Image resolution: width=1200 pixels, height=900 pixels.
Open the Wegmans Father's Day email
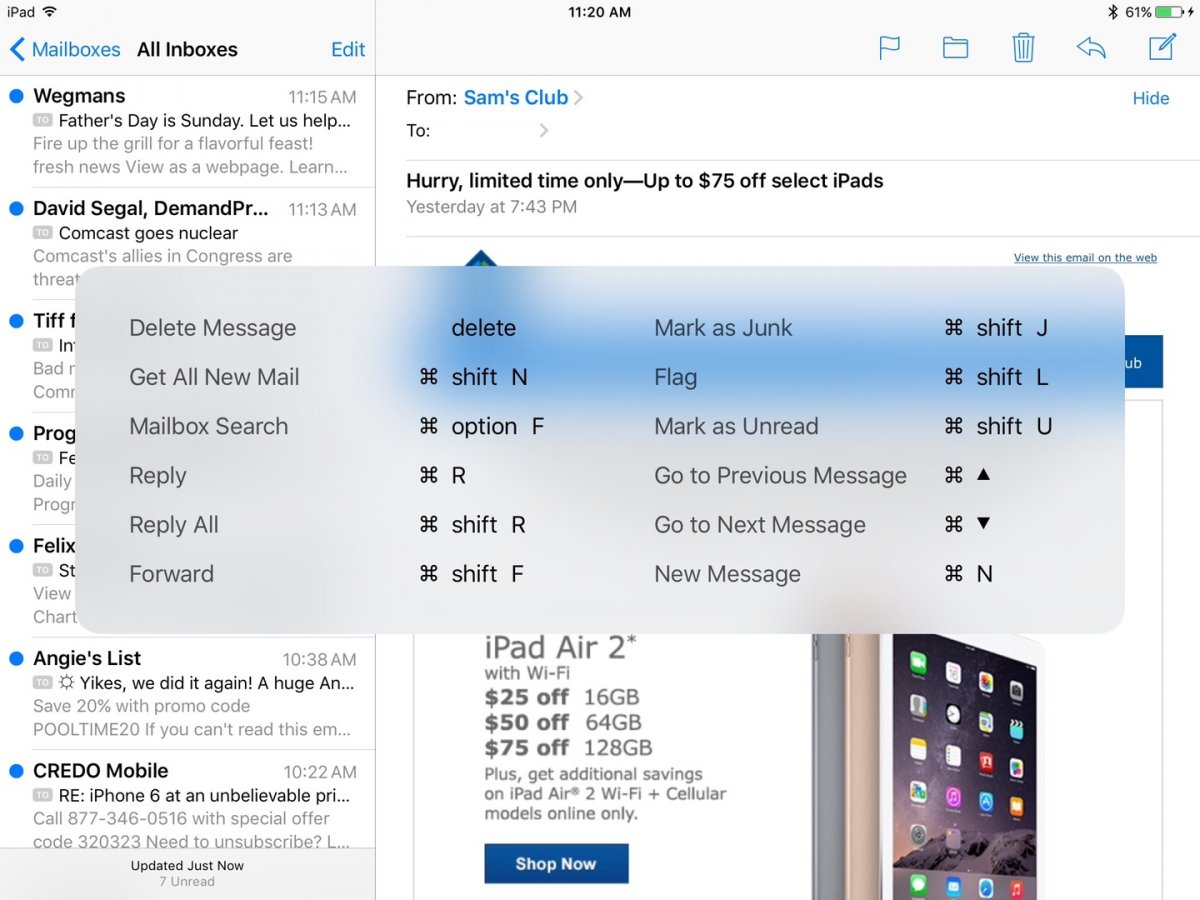pyautogui.click(x=190, y=131)
